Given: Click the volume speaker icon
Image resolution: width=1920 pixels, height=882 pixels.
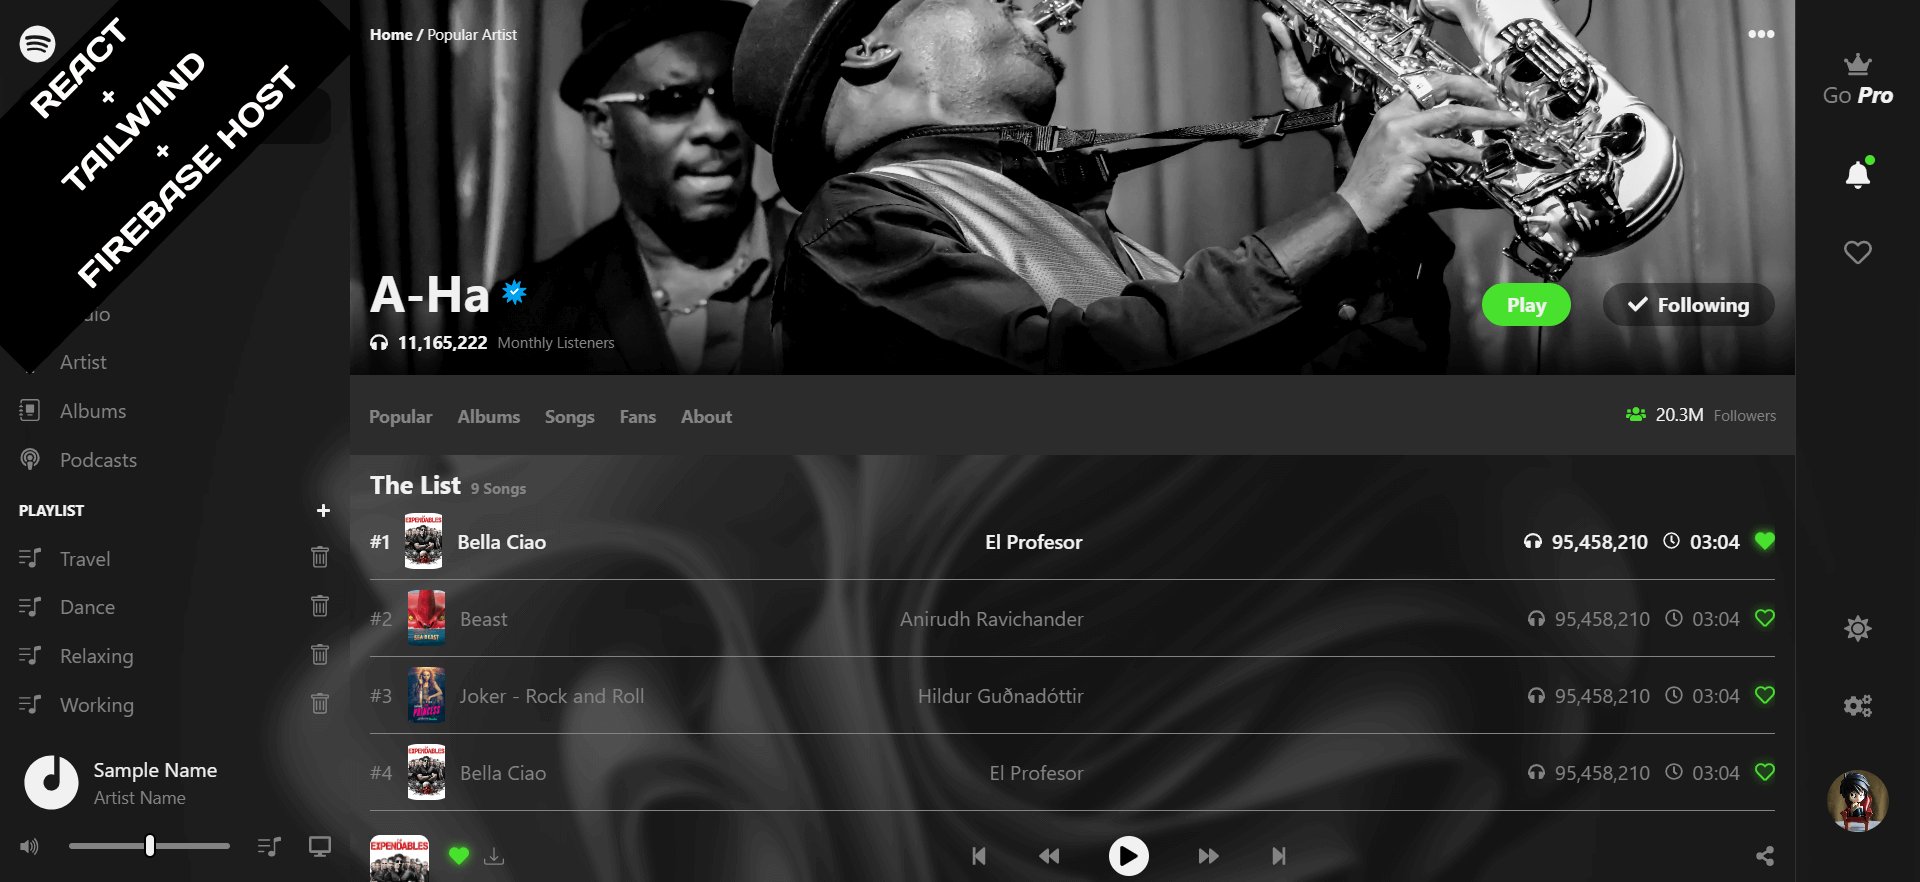Looking at the screenshot, I should (x=29, y=847).
